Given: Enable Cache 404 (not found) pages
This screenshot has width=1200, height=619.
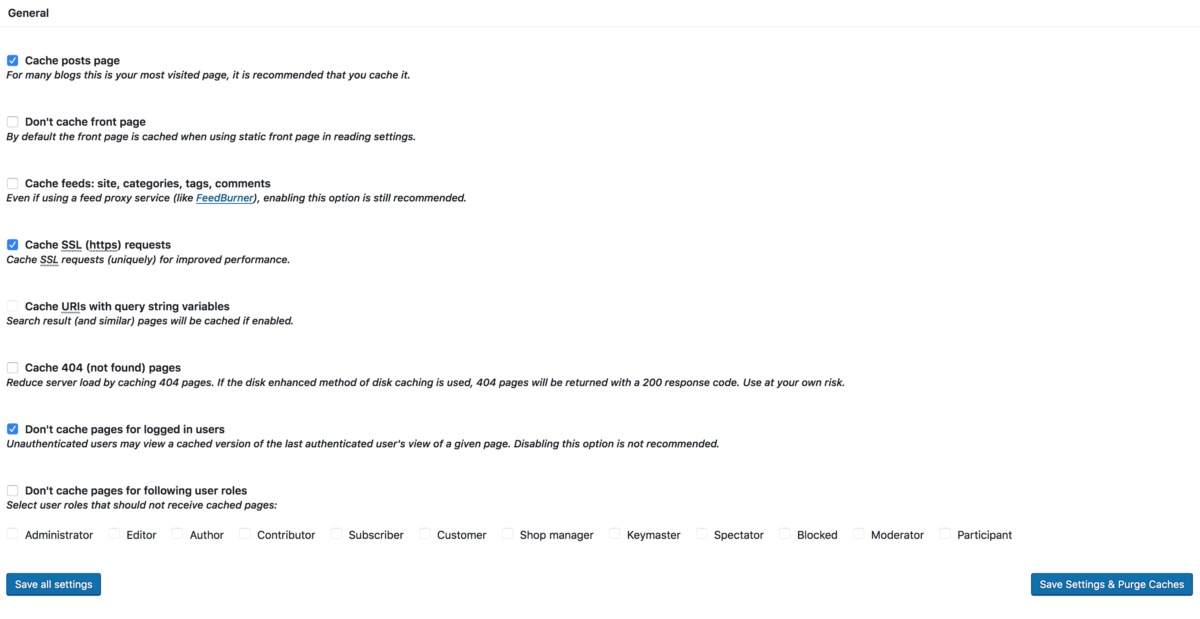Looking at the screenshot, I should pyautogui.click(x=12, y=367).
